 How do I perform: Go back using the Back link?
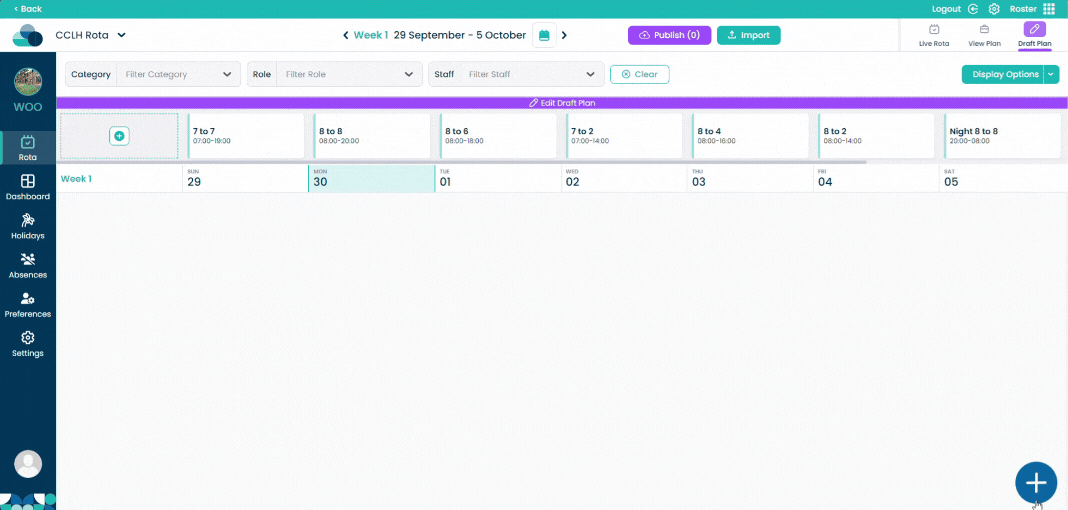coord(28,9)
